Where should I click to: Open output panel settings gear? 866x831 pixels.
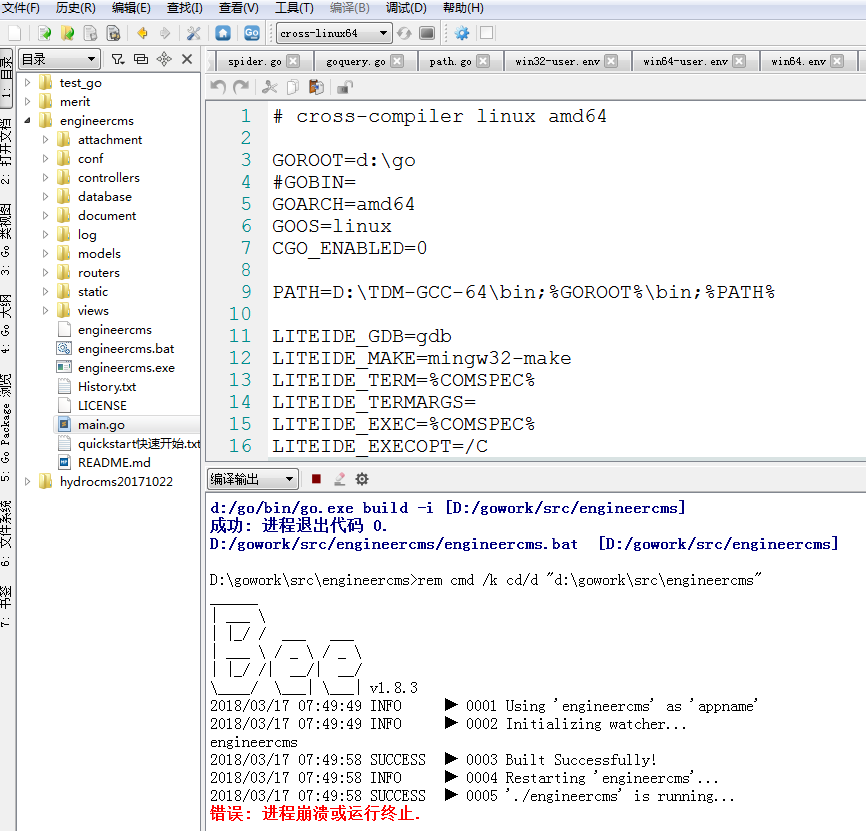pyautogui.click(x=361, y=479)
